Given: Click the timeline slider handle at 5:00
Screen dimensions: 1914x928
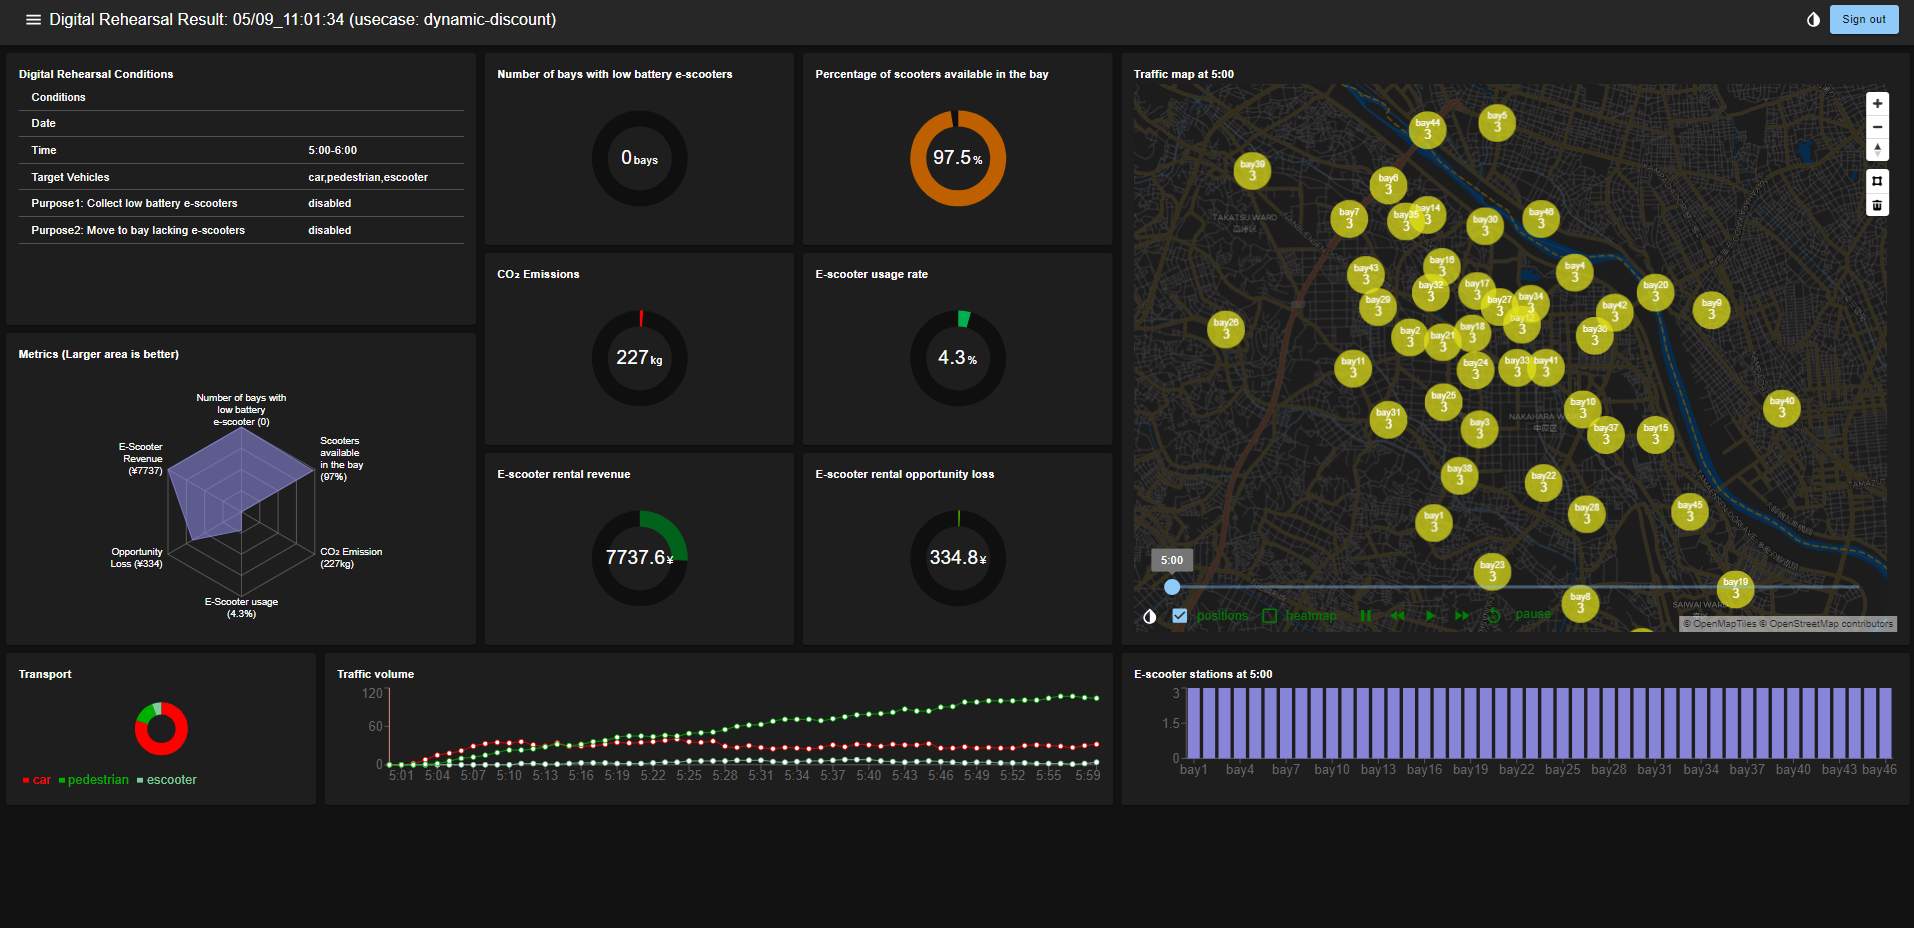Looking at the screenshot, I should tap(1171, 587).
